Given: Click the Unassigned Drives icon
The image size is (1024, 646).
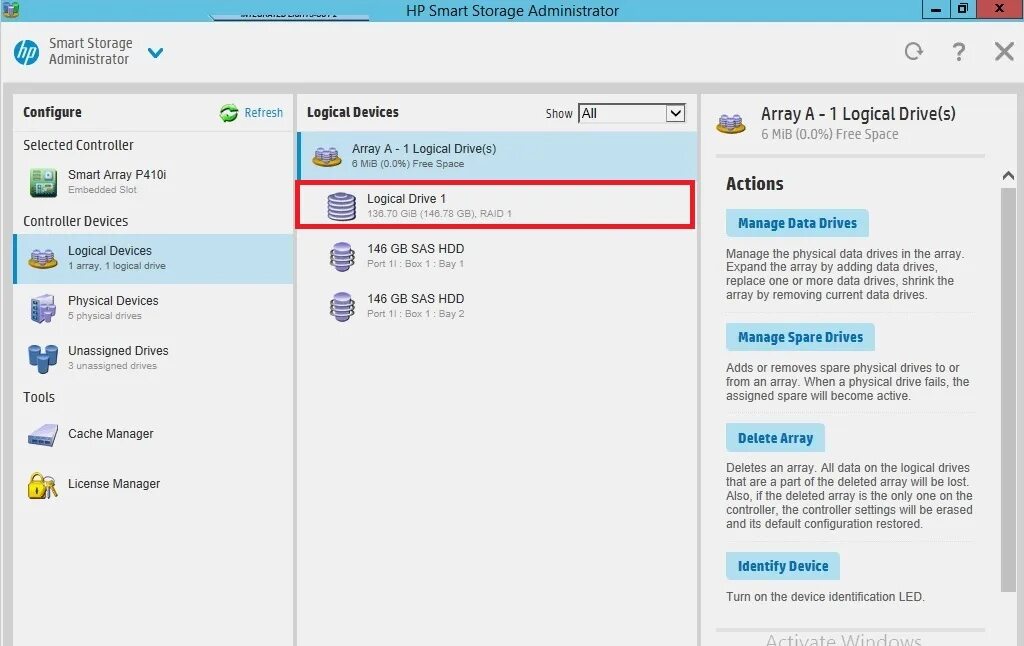Looking at the screenshot, I should pos(43,359).
